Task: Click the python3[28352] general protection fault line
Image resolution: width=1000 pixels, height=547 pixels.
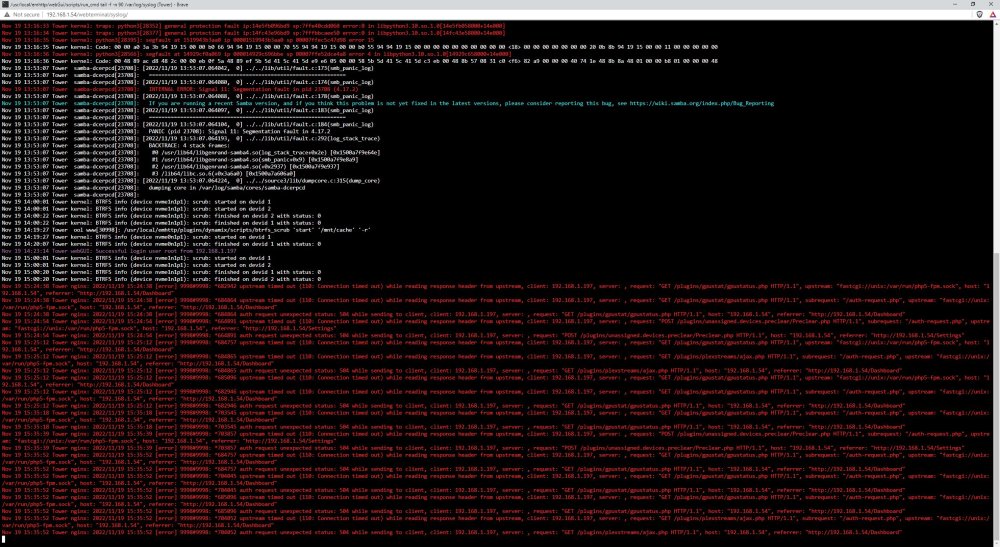Action: 253,26
